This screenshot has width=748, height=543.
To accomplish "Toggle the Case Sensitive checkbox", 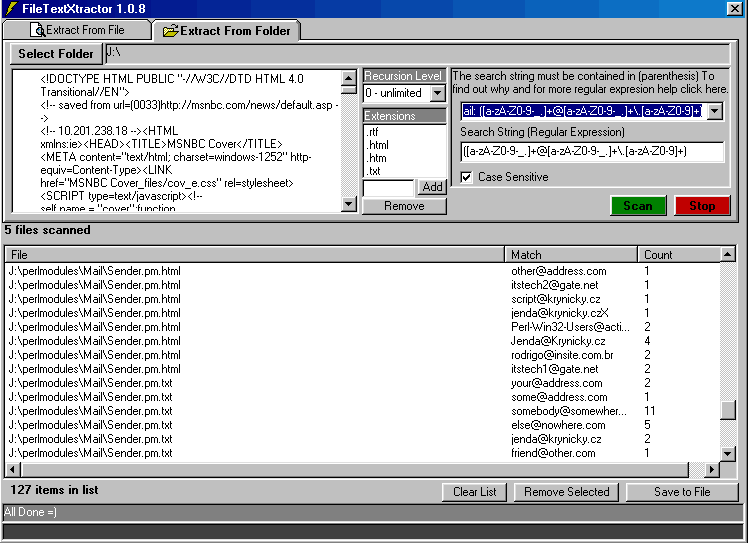I will 467,177.
